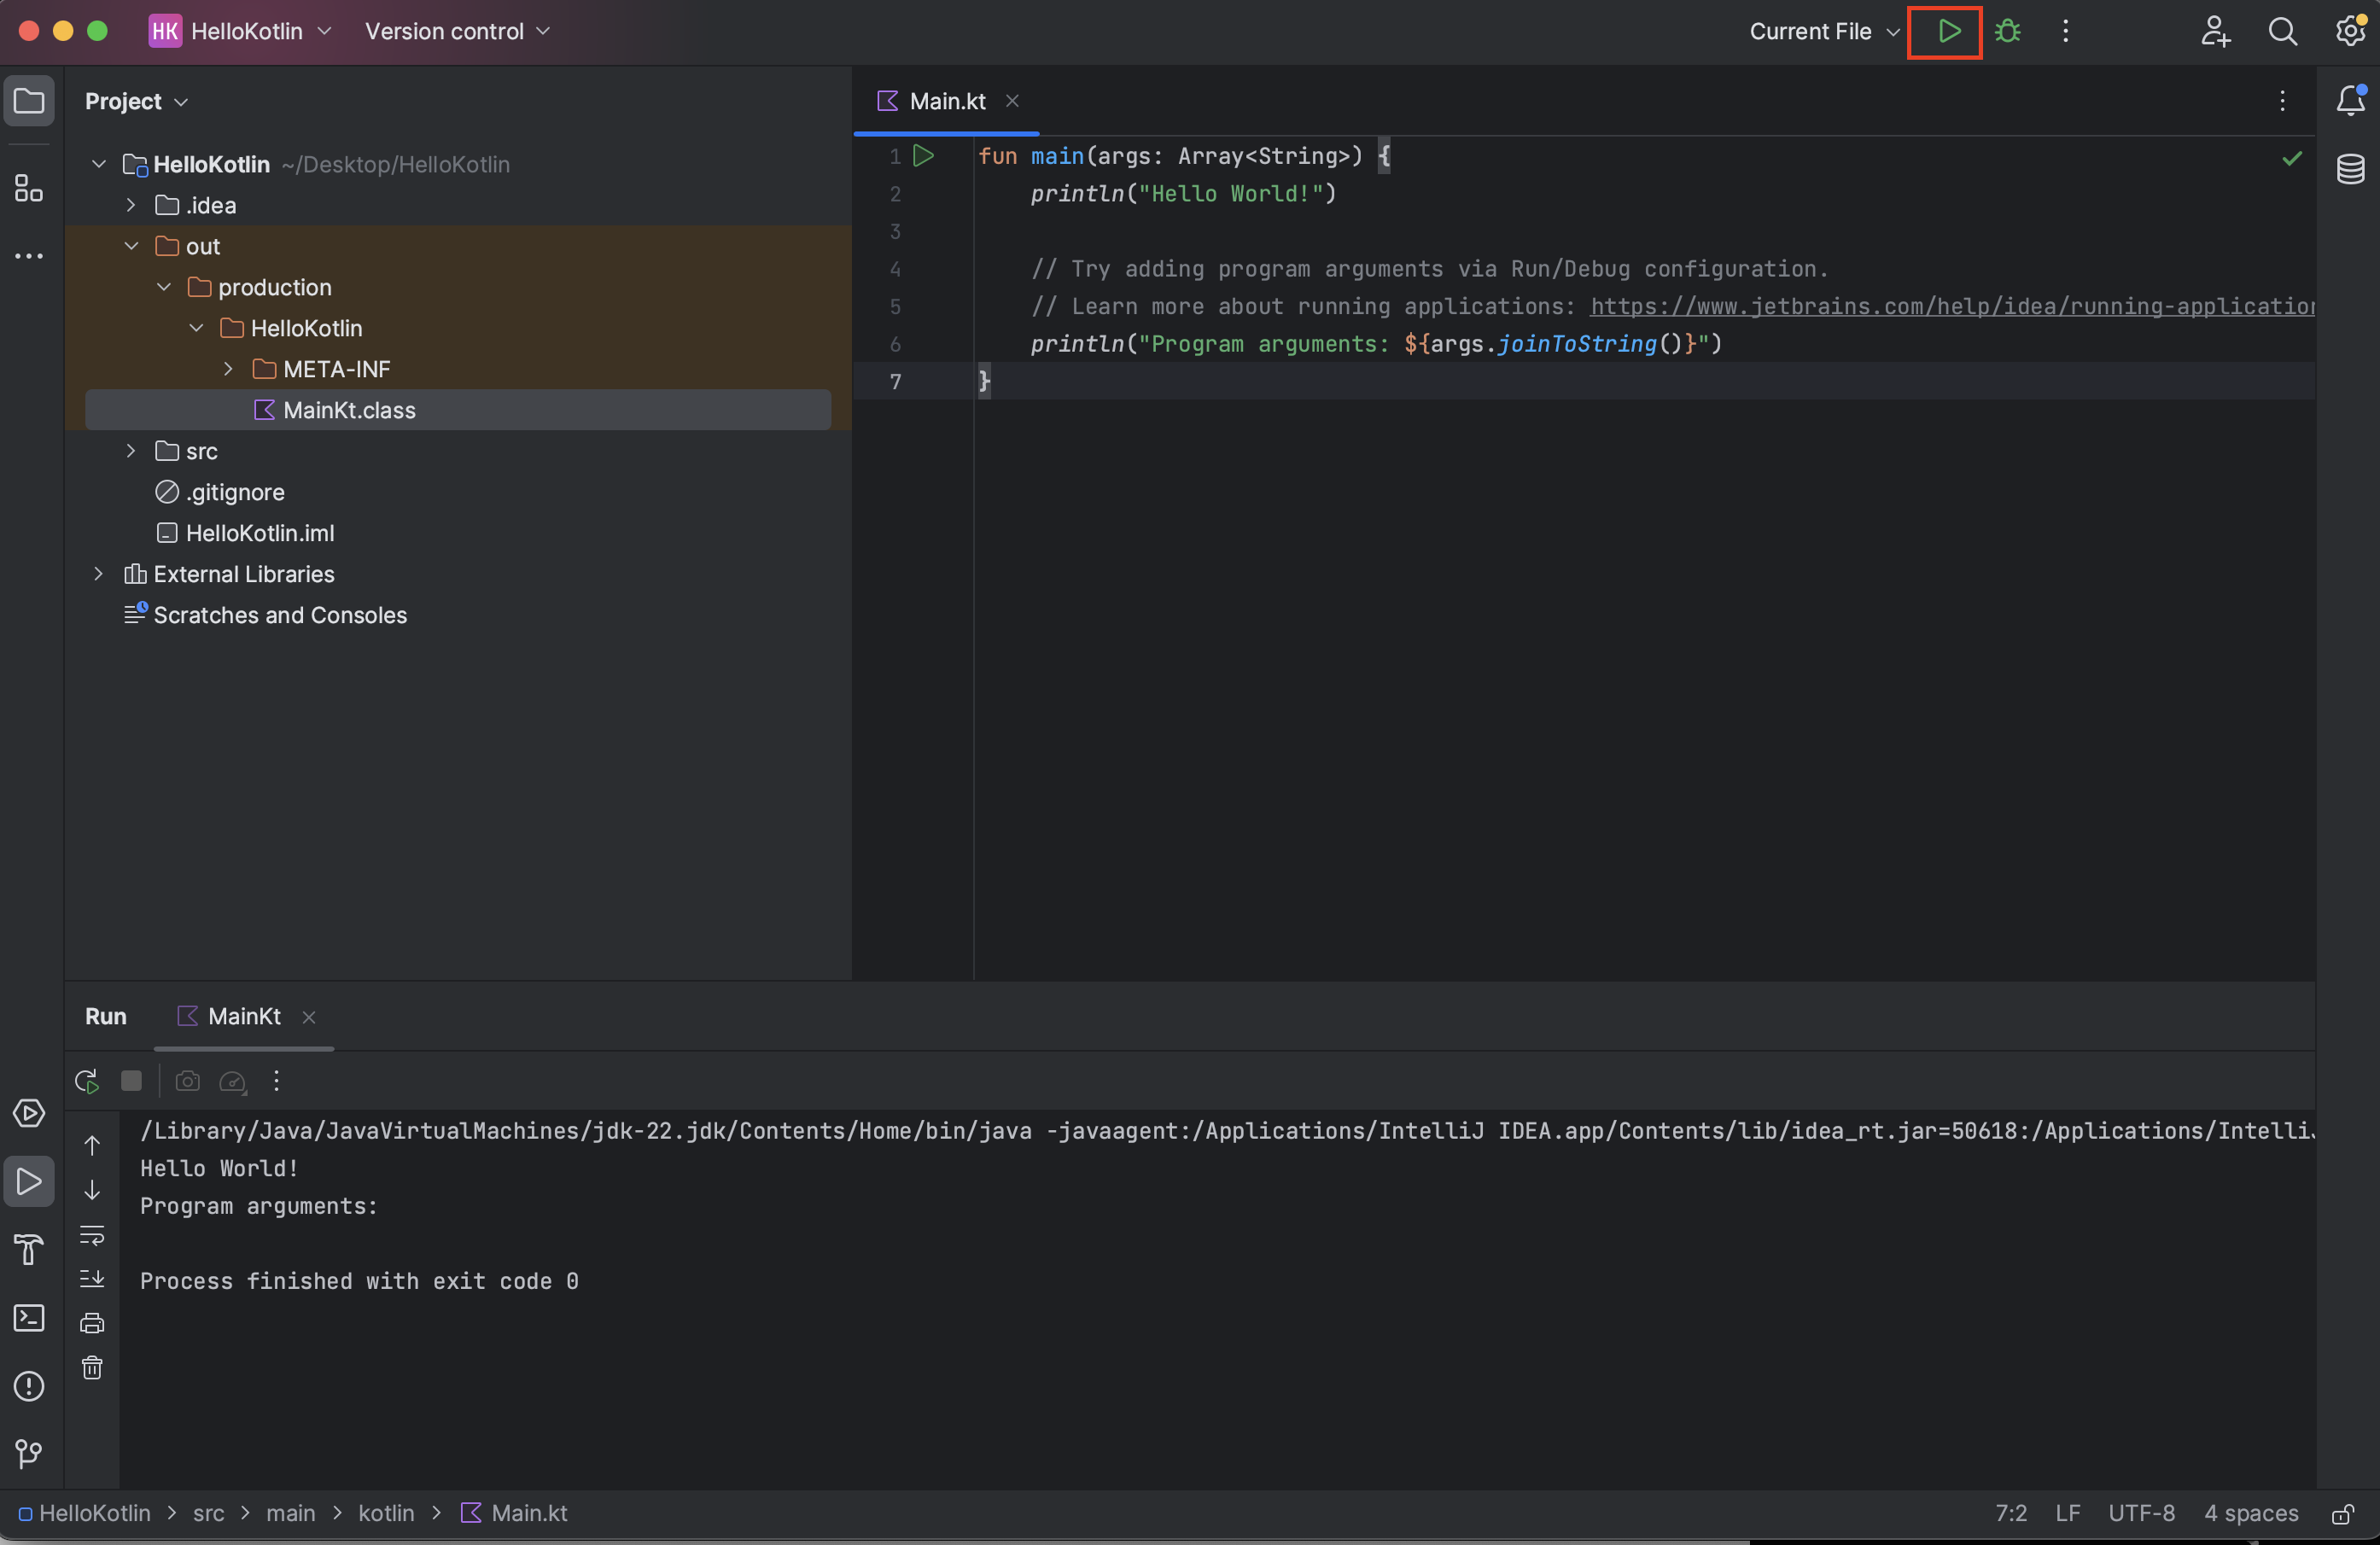Screen dimensions: 2380x1545
Task: Open the Git tool window icon
Action: pos(29,1453)
